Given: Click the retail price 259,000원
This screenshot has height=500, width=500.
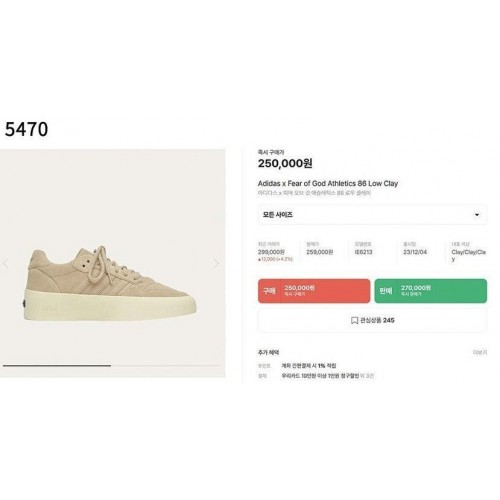Looking at the screenshot, I should click(x=319, y=252).
